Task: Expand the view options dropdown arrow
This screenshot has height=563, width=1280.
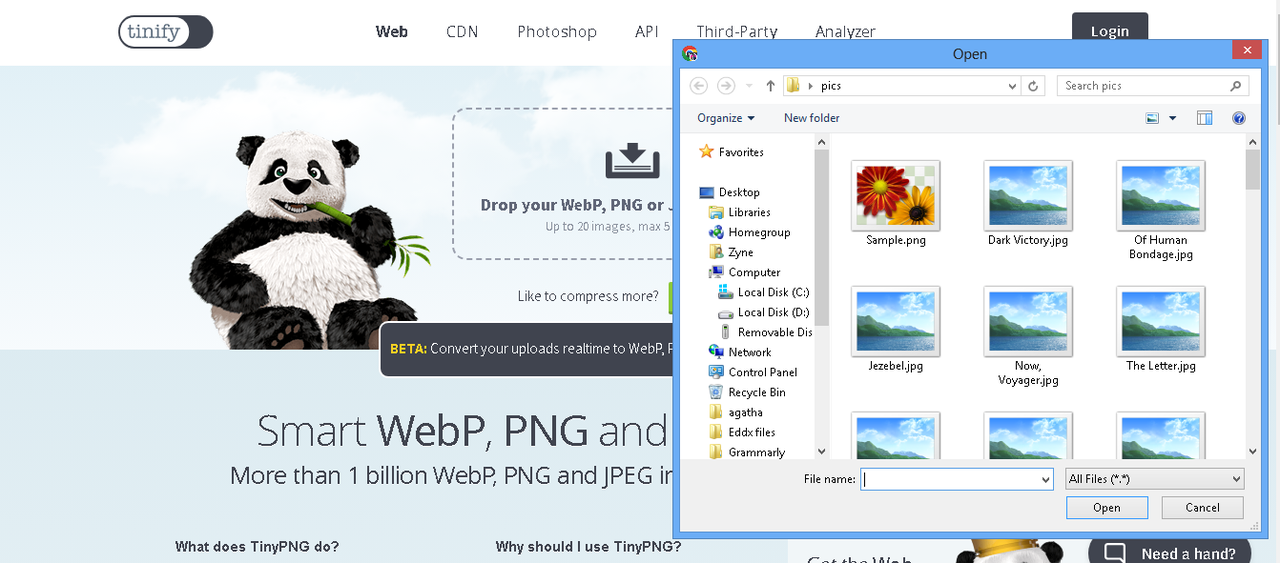Action: (x=1173, y=118)
